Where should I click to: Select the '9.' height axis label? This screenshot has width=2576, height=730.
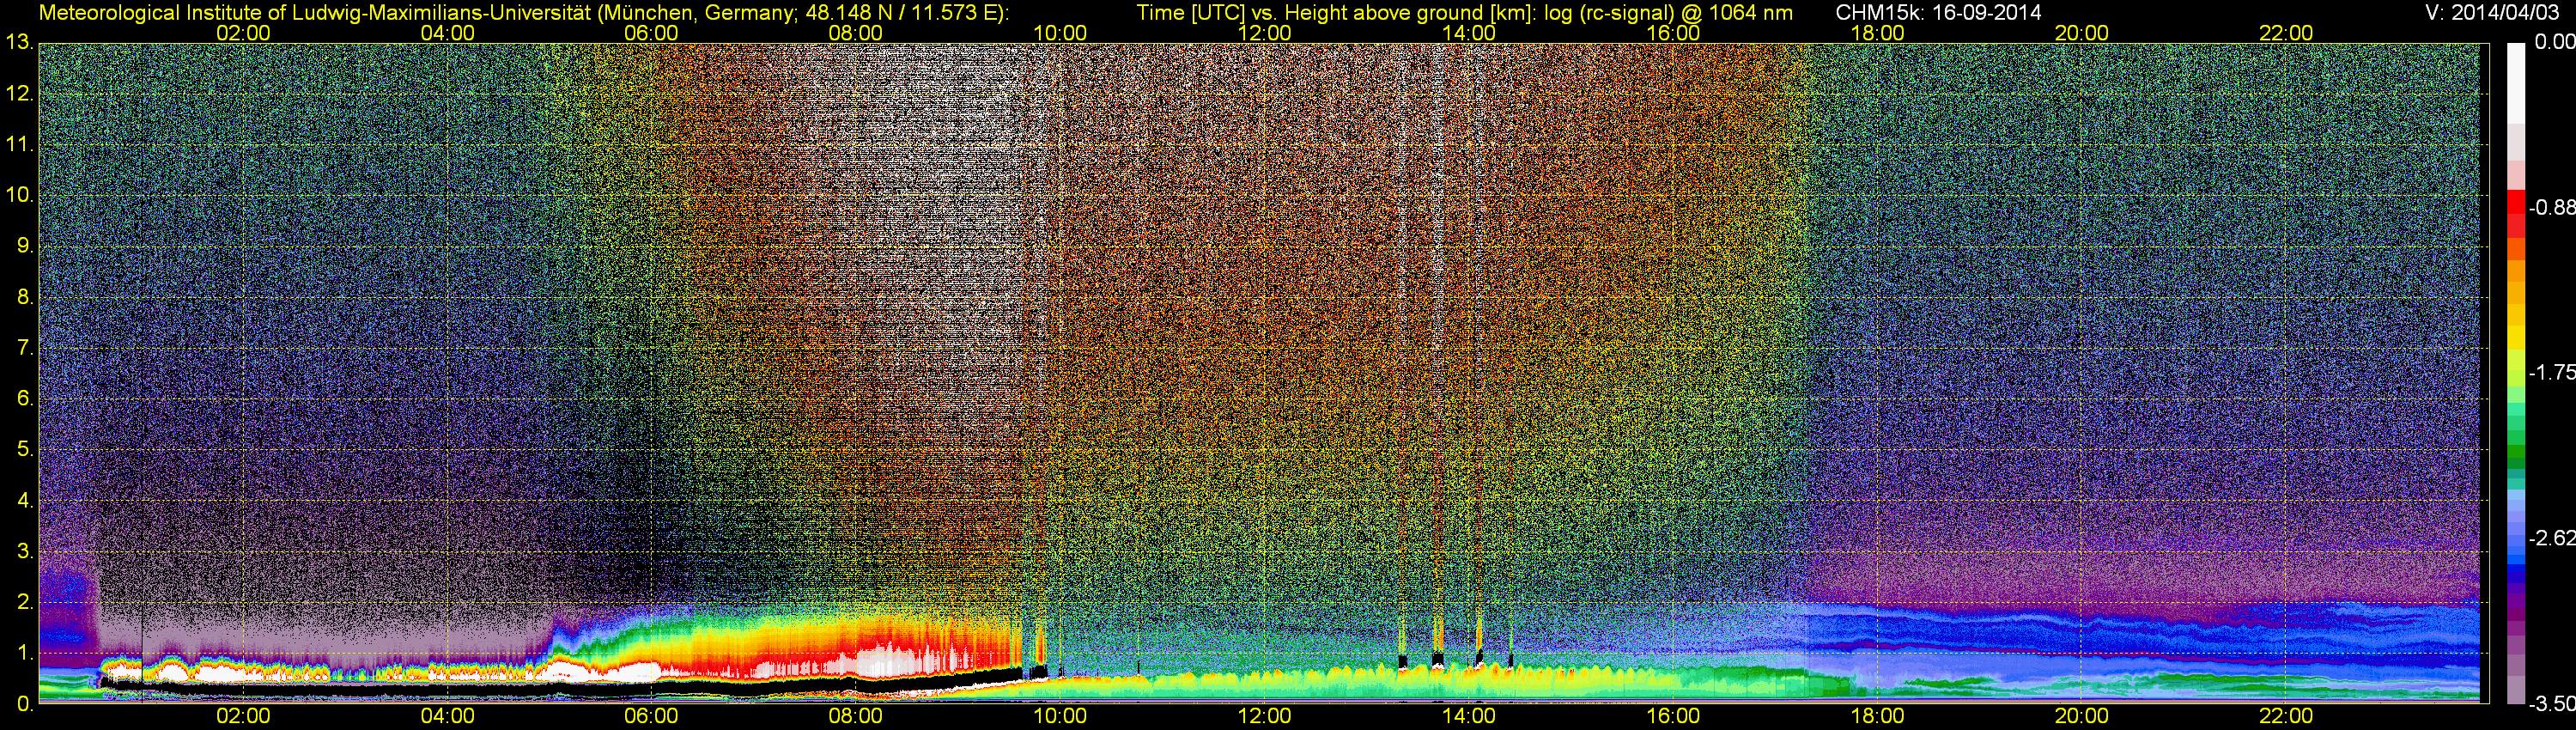[24, 246]
